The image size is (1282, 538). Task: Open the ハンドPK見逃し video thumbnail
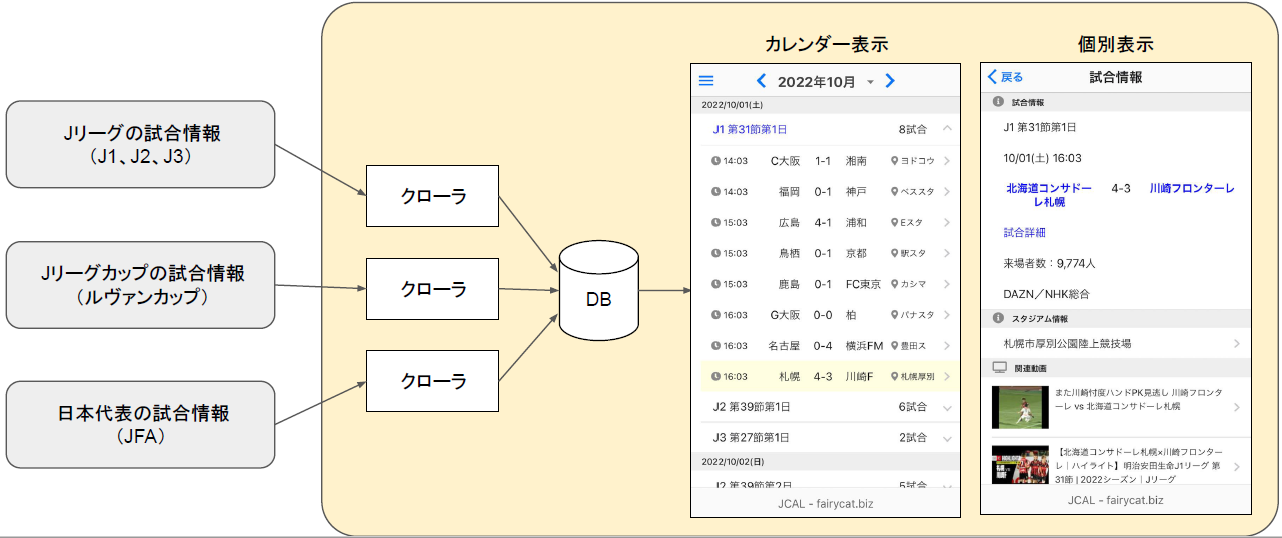[x=1020, y=407]
